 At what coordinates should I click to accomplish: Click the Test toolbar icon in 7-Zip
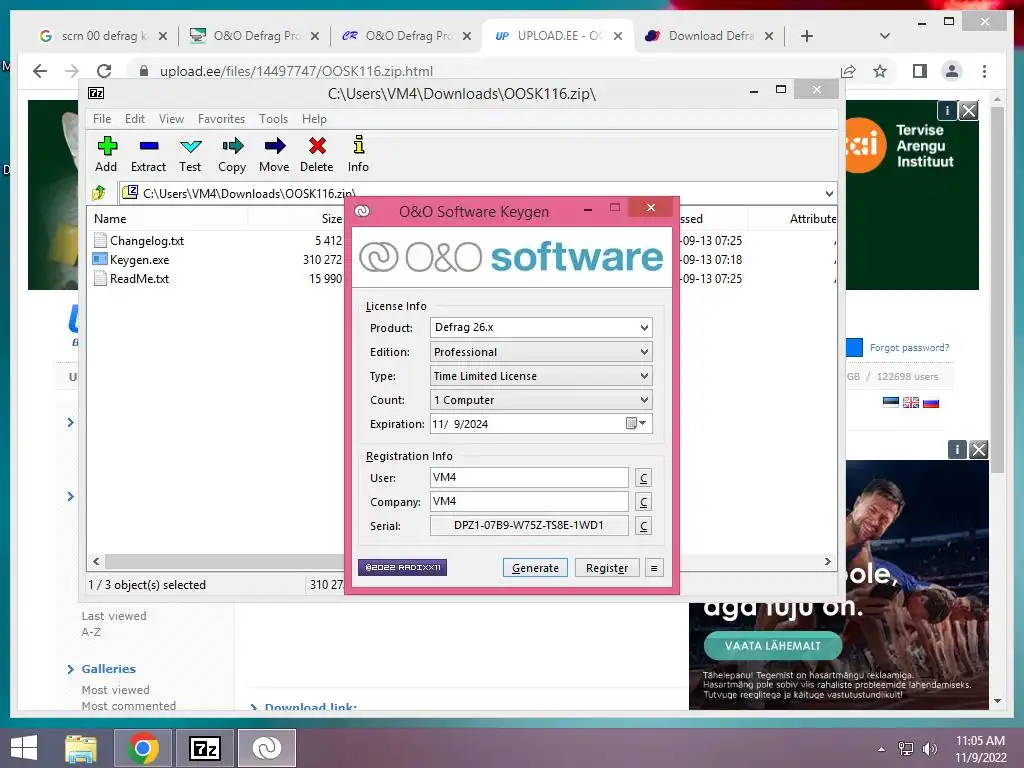190,155
